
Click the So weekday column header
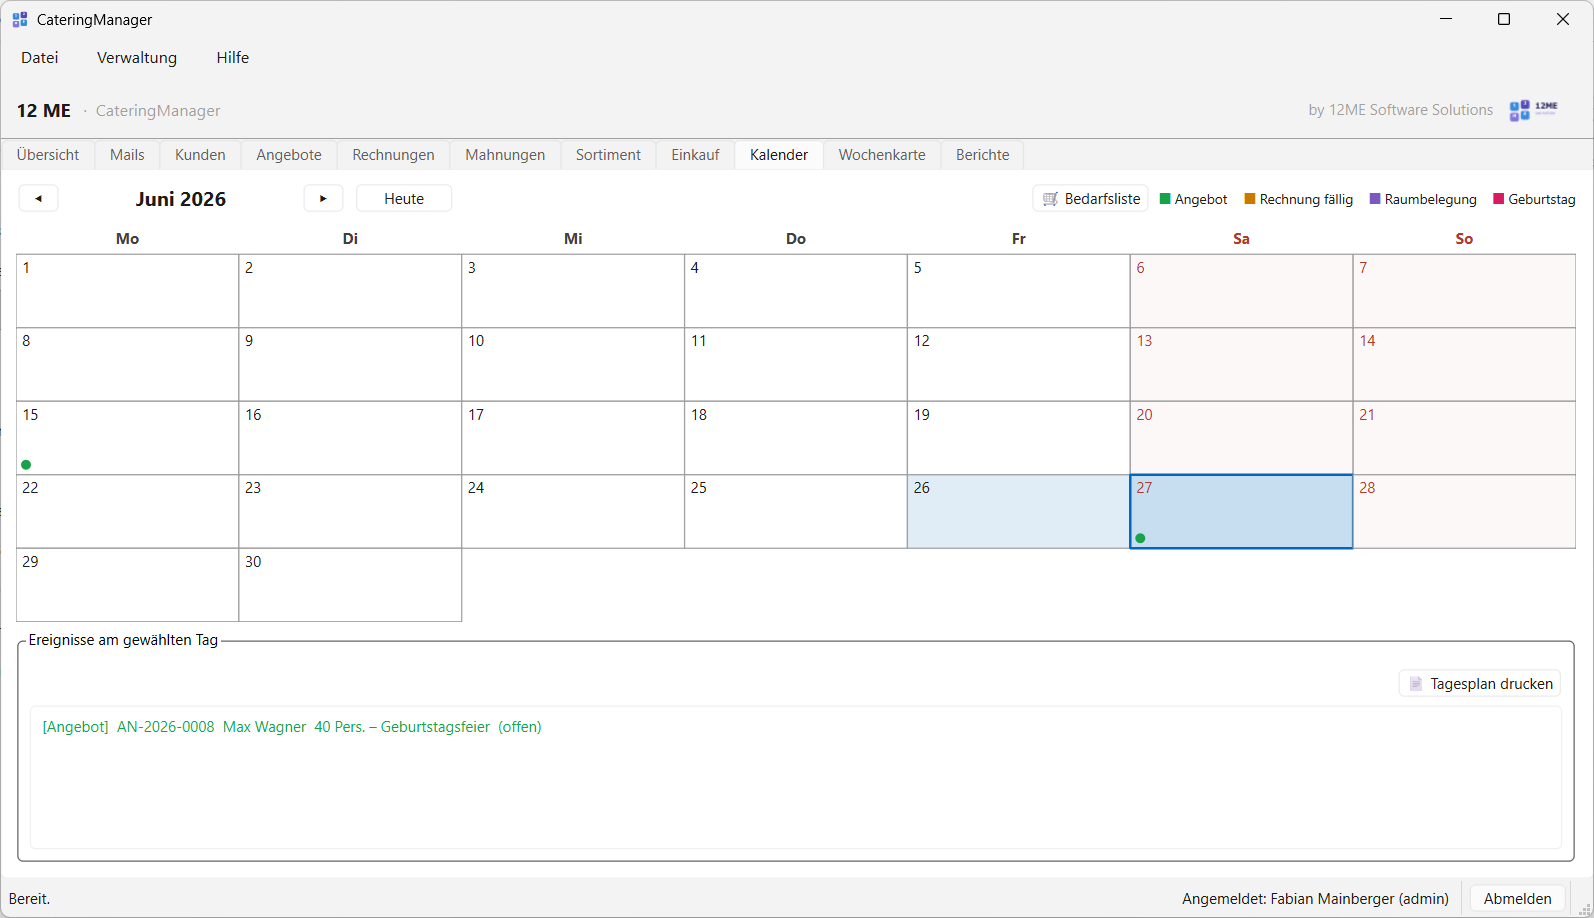pyautogui.click(x=1464, y=238)
